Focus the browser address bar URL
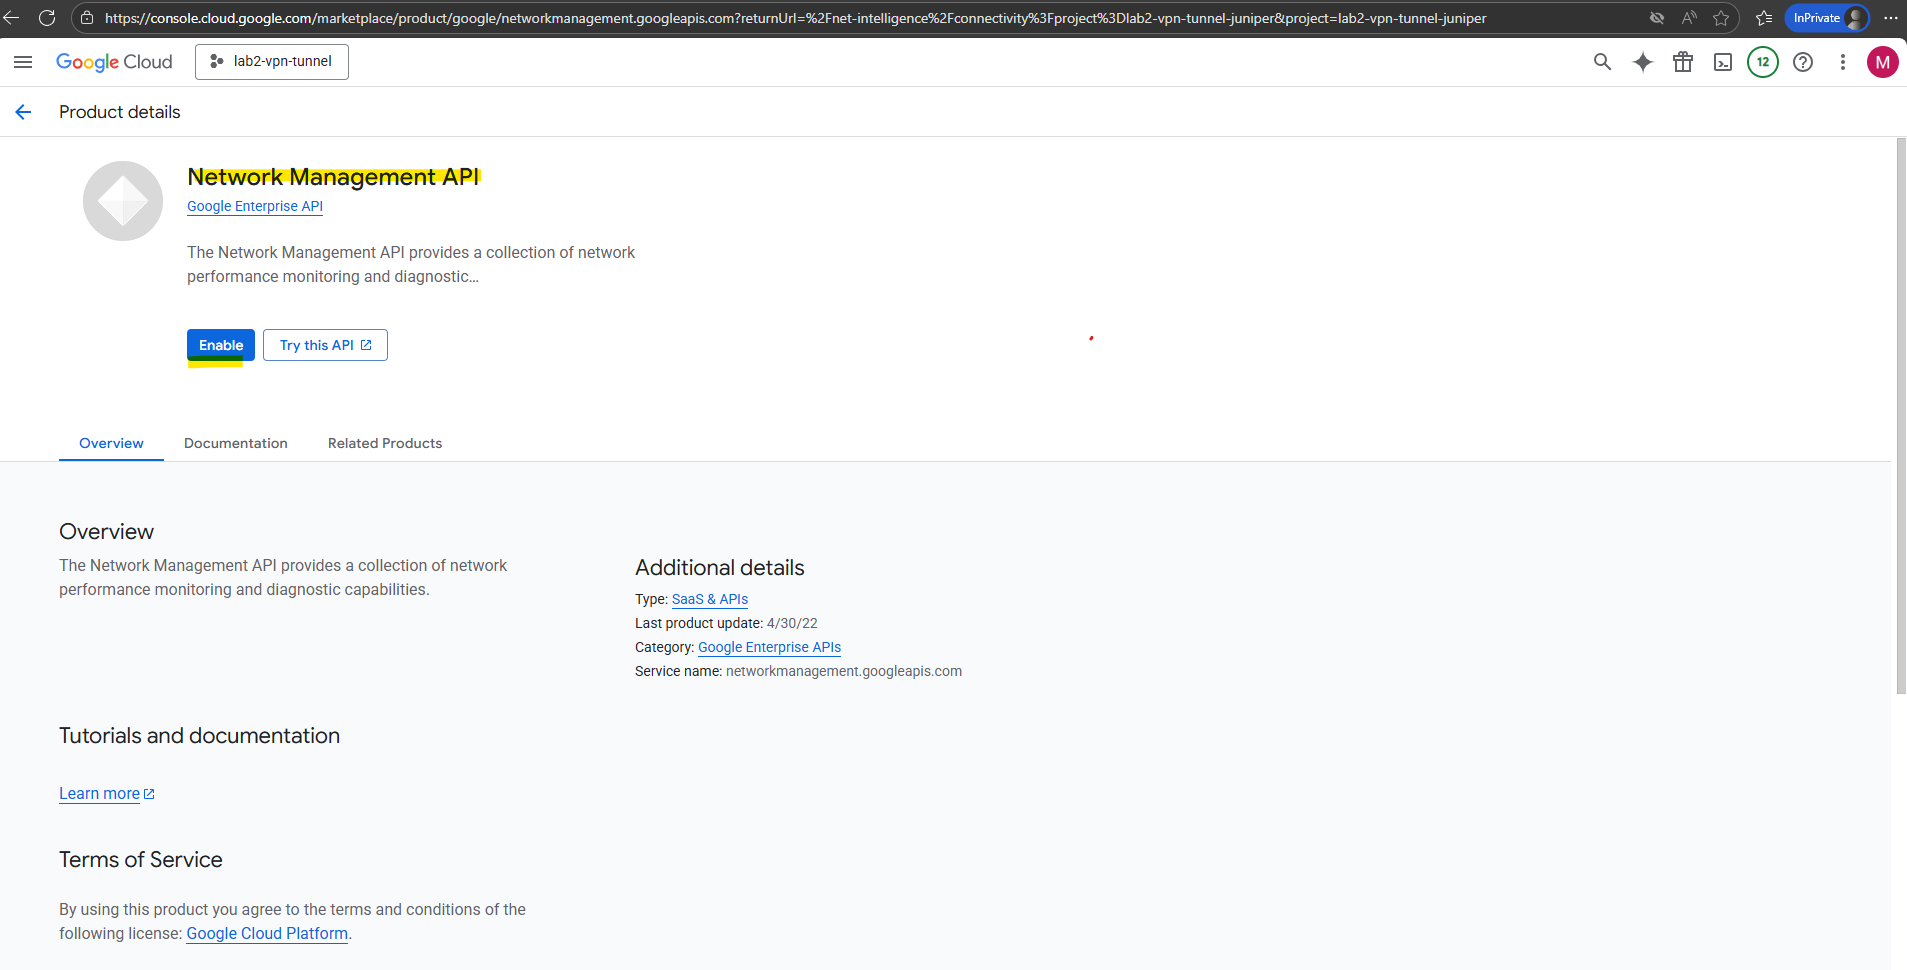Image resolution: width=1907 pixels, height=970 pixels. click(x=795, y=18)
